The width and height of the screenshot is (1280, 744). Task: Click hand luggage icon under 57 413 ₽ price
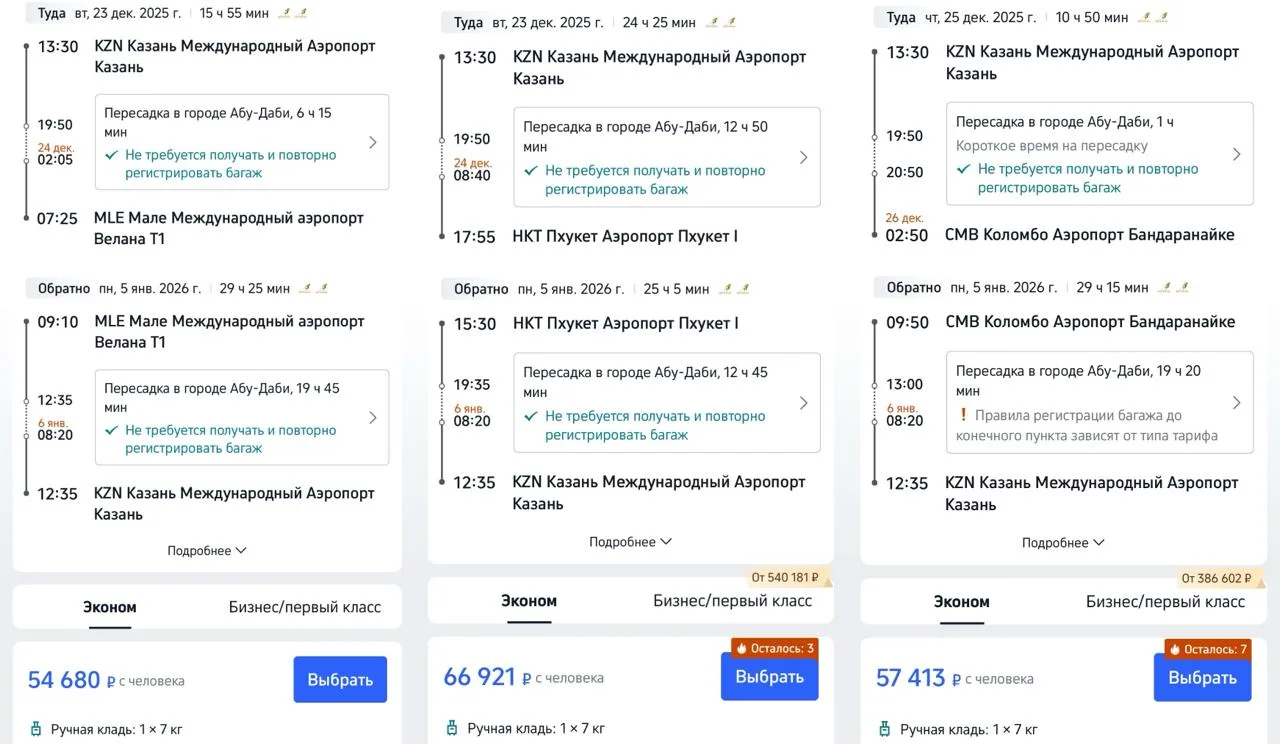[886, 729]
